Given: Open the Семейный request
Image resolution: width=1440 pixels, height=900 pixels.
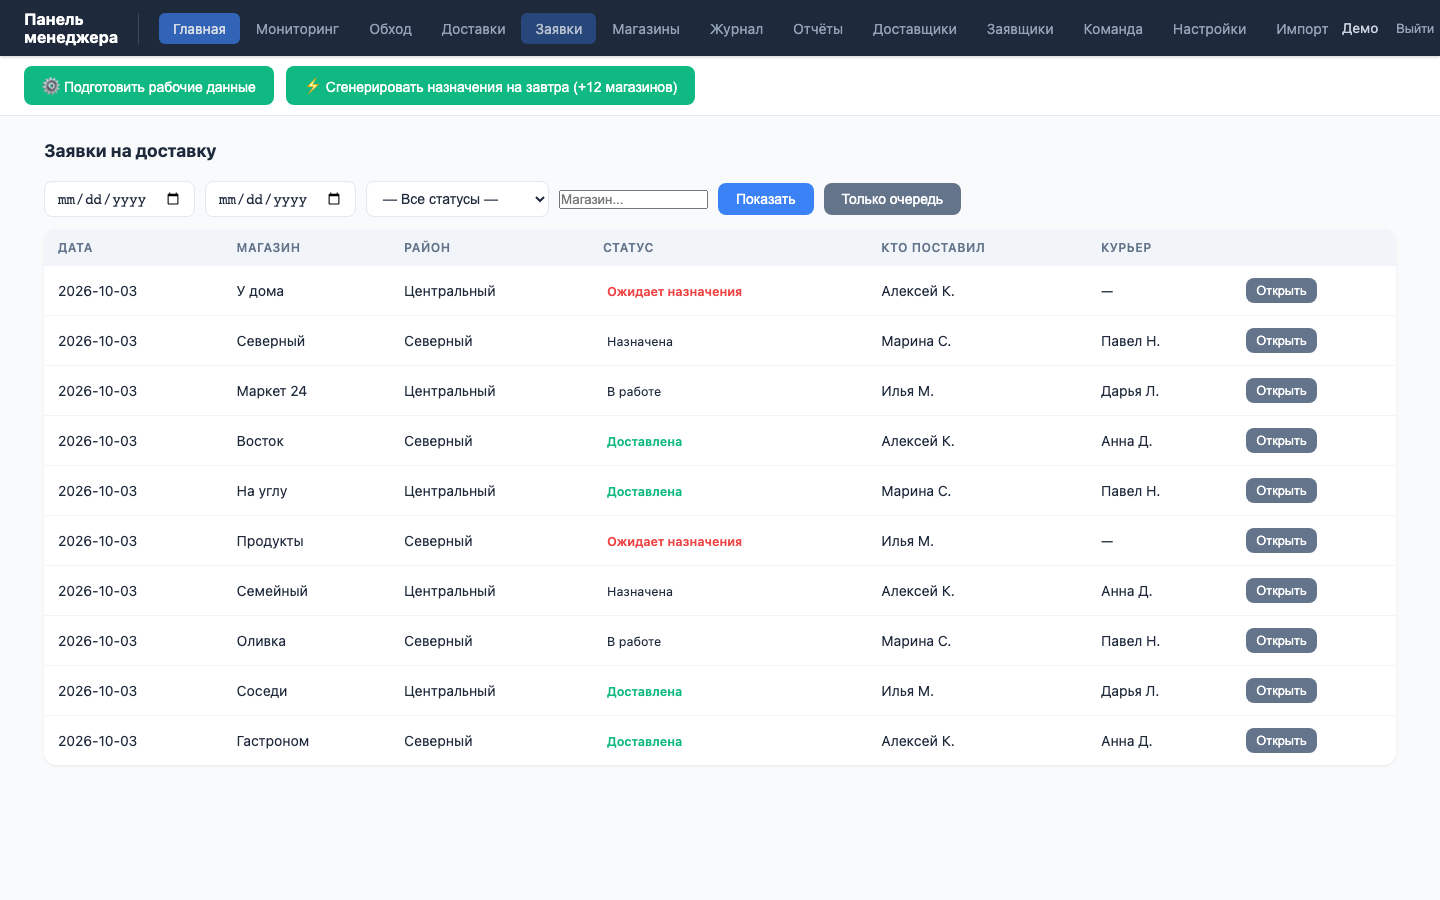Looking at the screenshot, I should point(1281,590).
